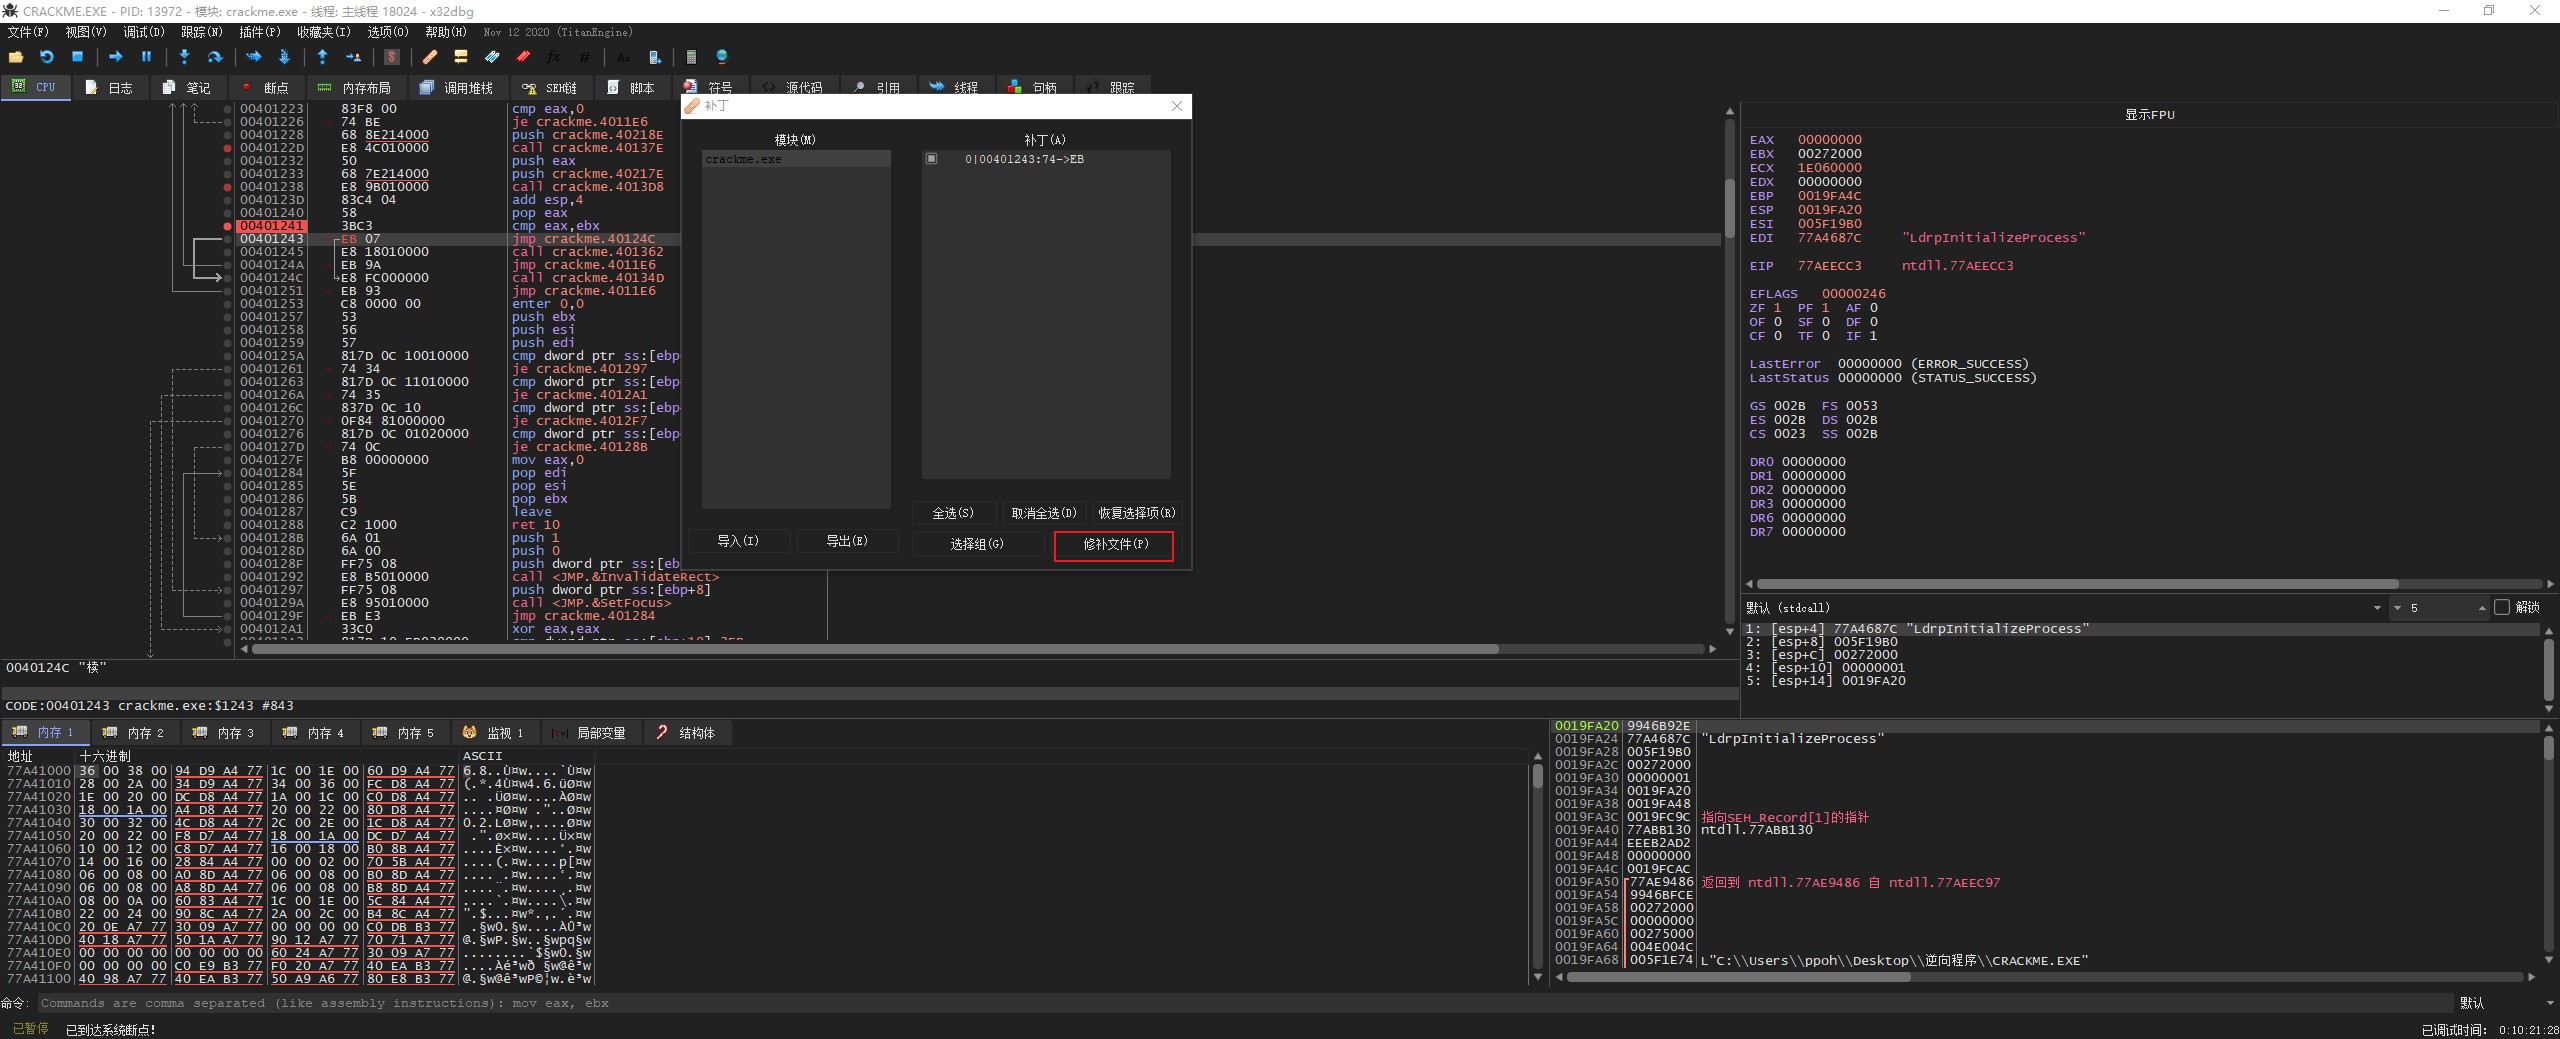This screenshot has width=2560, height=1039.
Task: Click the patches bandage toolbar icon
Action: [429, 57]
